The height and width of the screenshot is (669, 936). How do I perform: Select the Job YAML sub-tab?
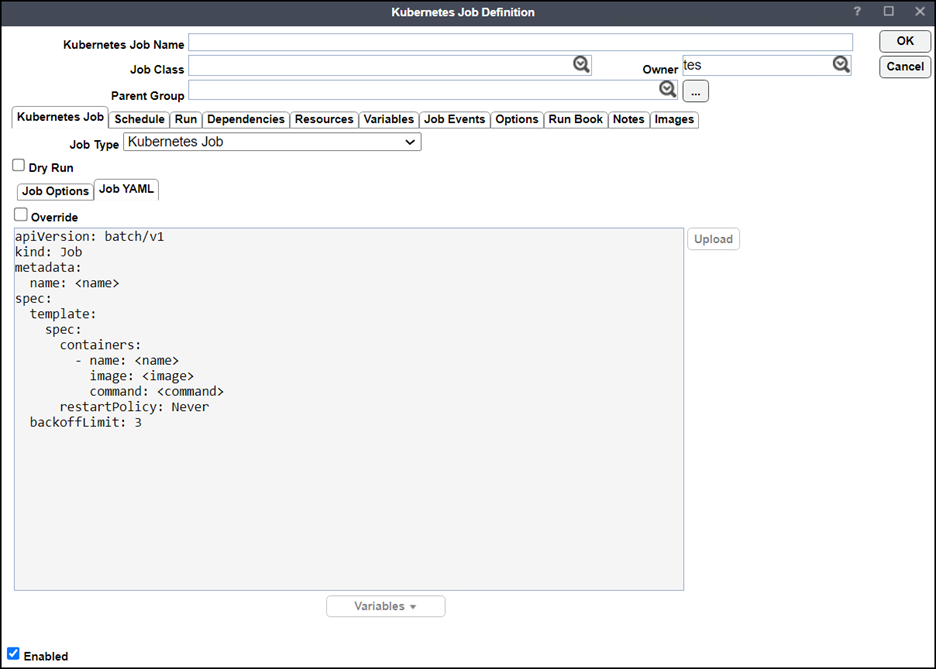127,189
